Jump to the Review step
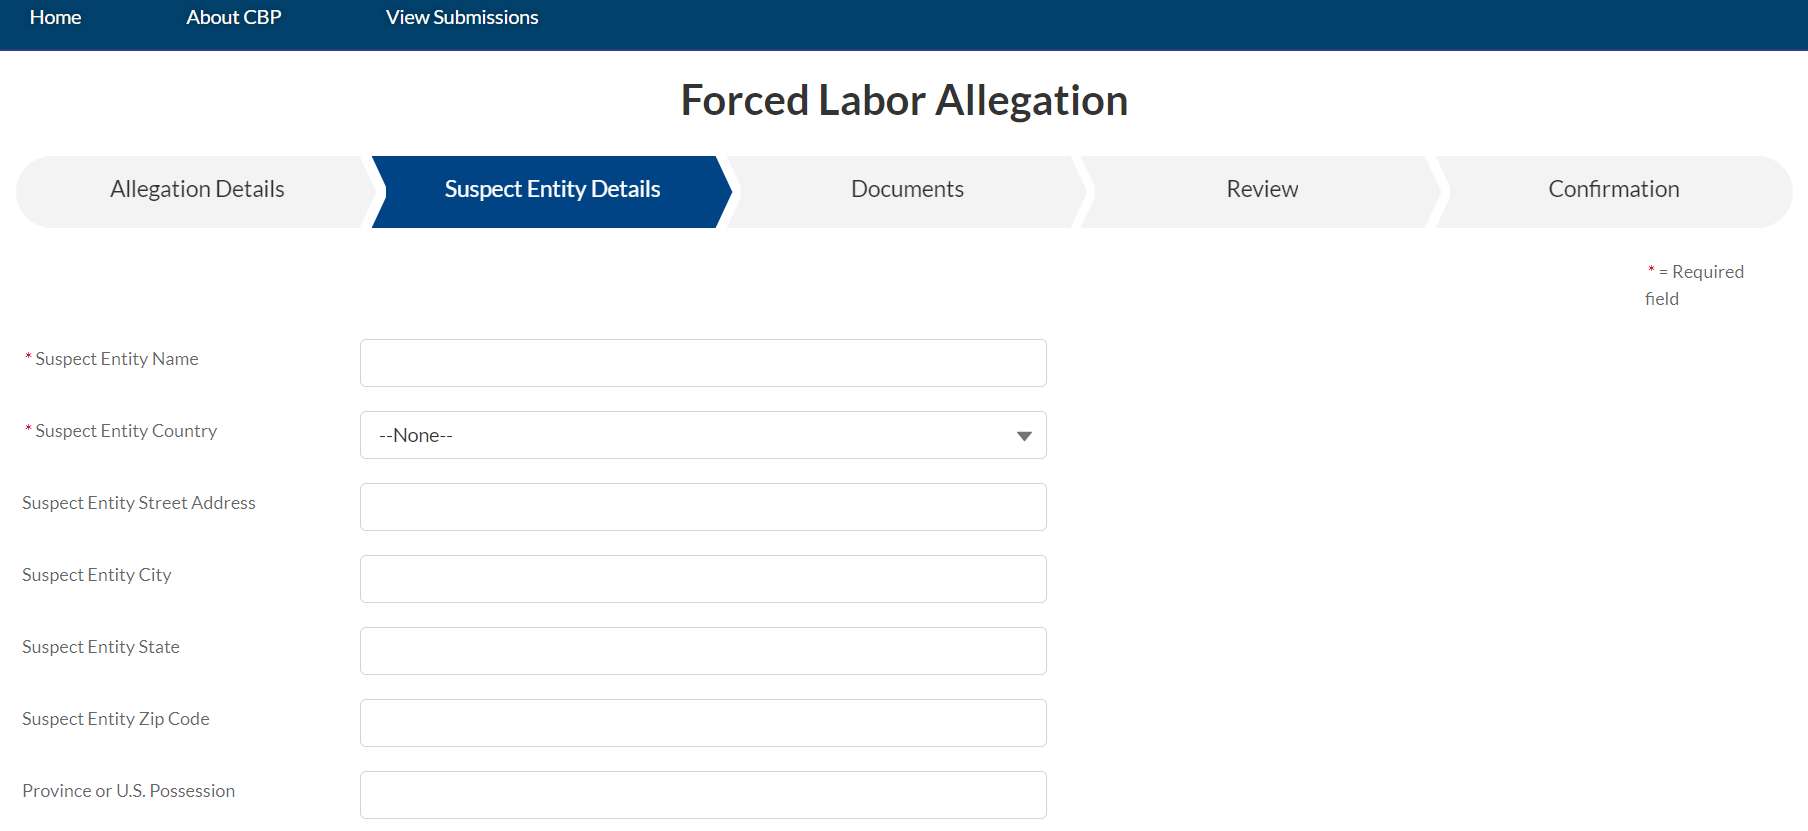Viewport: 1808px width, 831px height. pyautogui.click(x=1262, y=190)
